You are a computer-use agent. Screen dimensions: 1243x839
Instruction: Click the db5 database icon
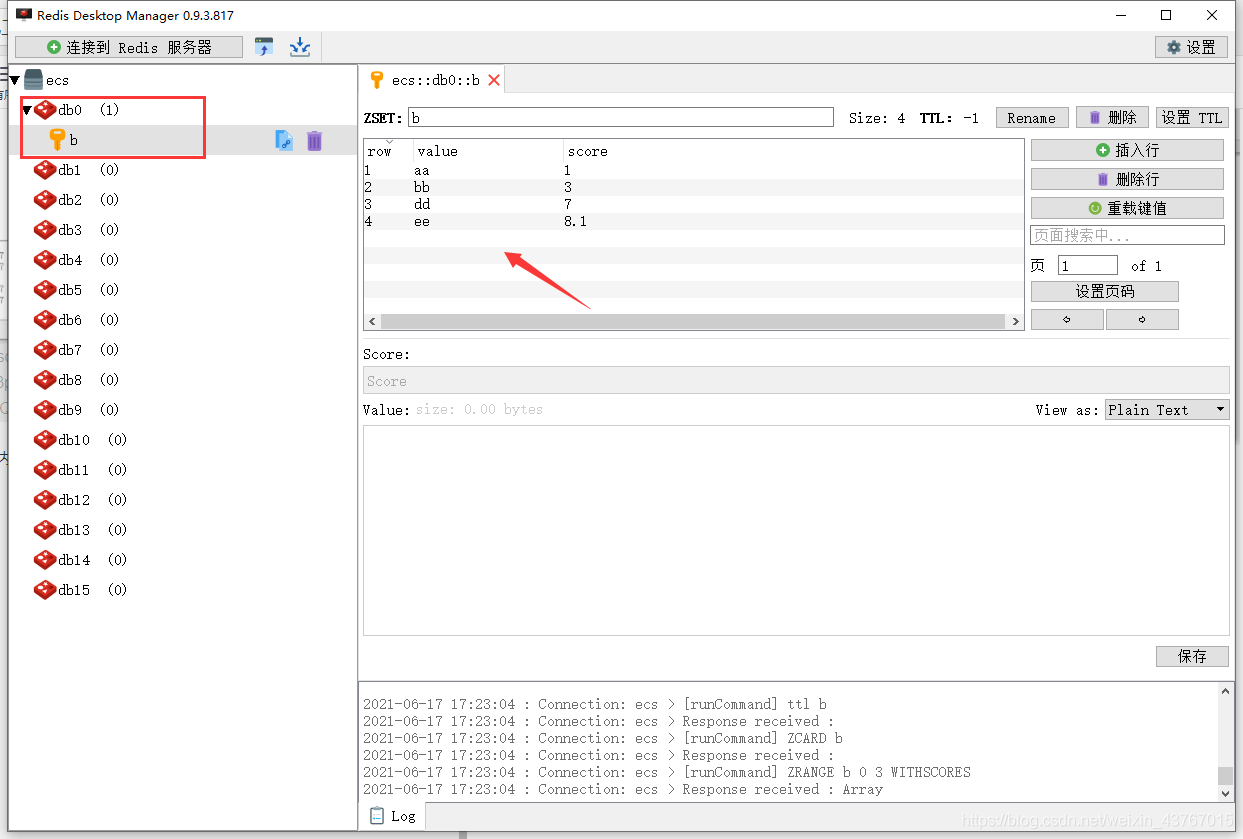coord(45,290)
